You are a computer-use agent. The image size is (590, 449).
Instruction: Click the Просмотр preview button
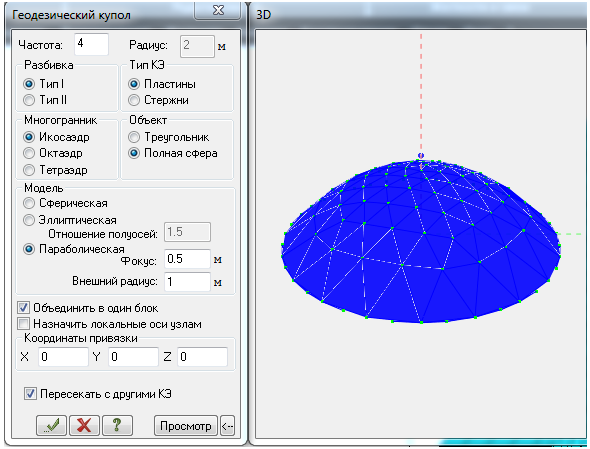(186, 426)
